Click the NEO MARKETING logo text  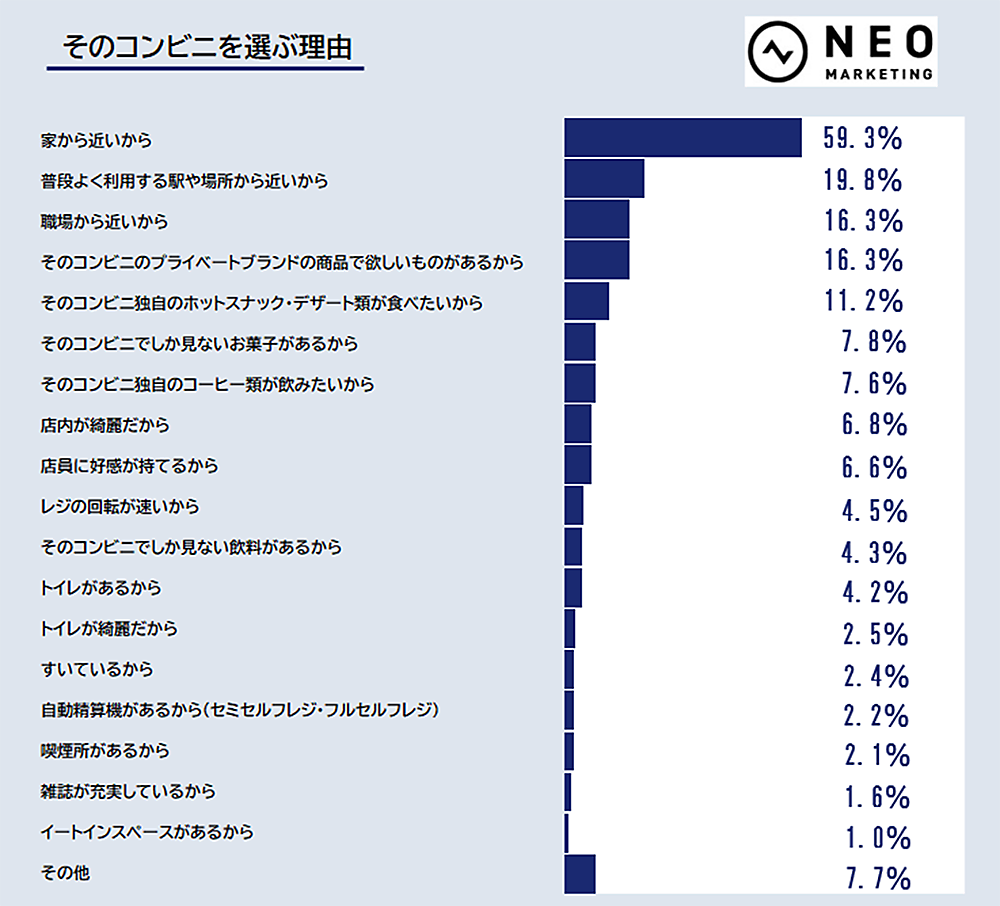click(x=879, y=52)
